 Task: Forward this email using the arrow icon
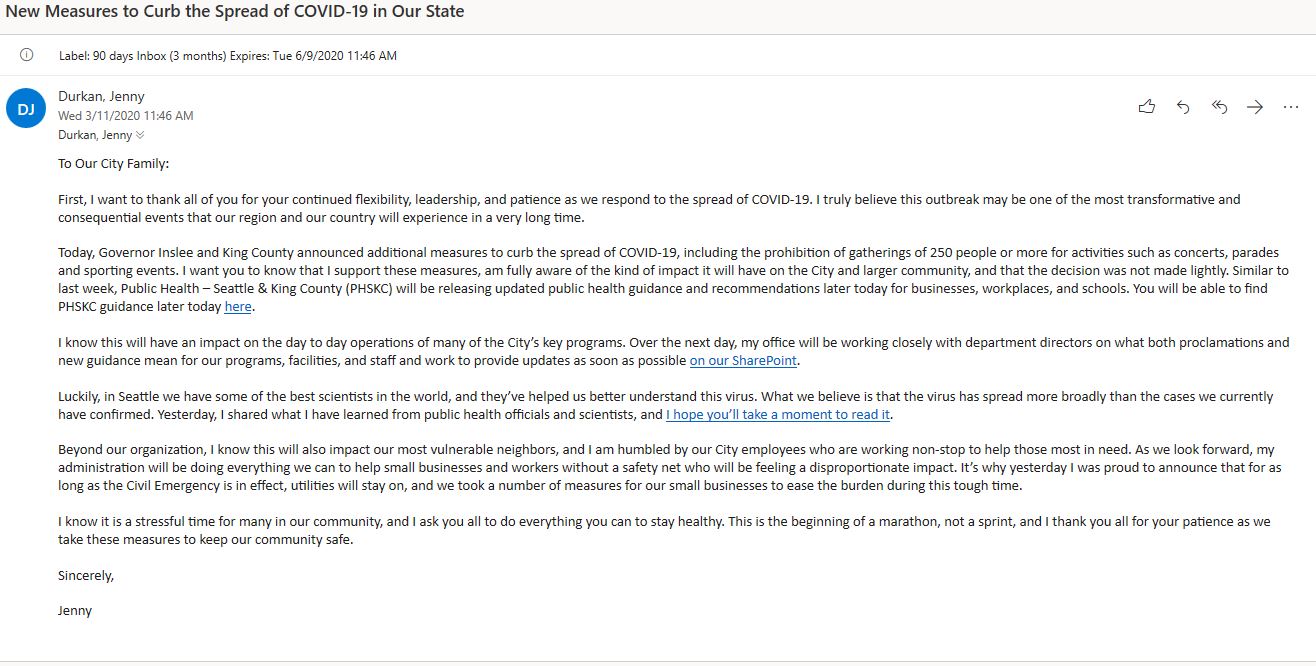tap(1255, 107)
